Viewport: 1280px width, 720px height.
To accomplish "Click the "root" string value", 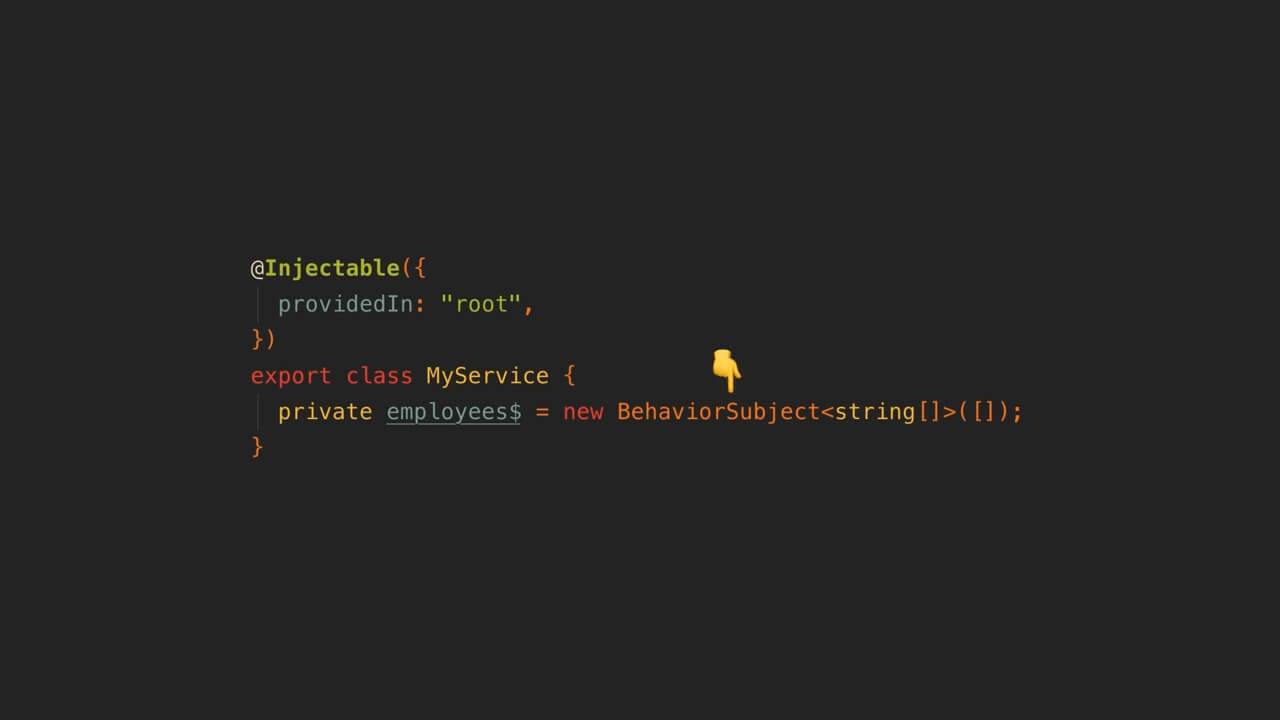I will coord(481,304).
